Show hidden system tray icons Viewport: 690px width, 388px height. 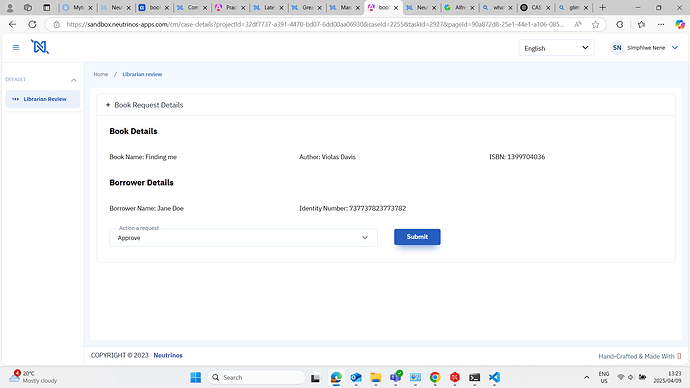(587, 377)
